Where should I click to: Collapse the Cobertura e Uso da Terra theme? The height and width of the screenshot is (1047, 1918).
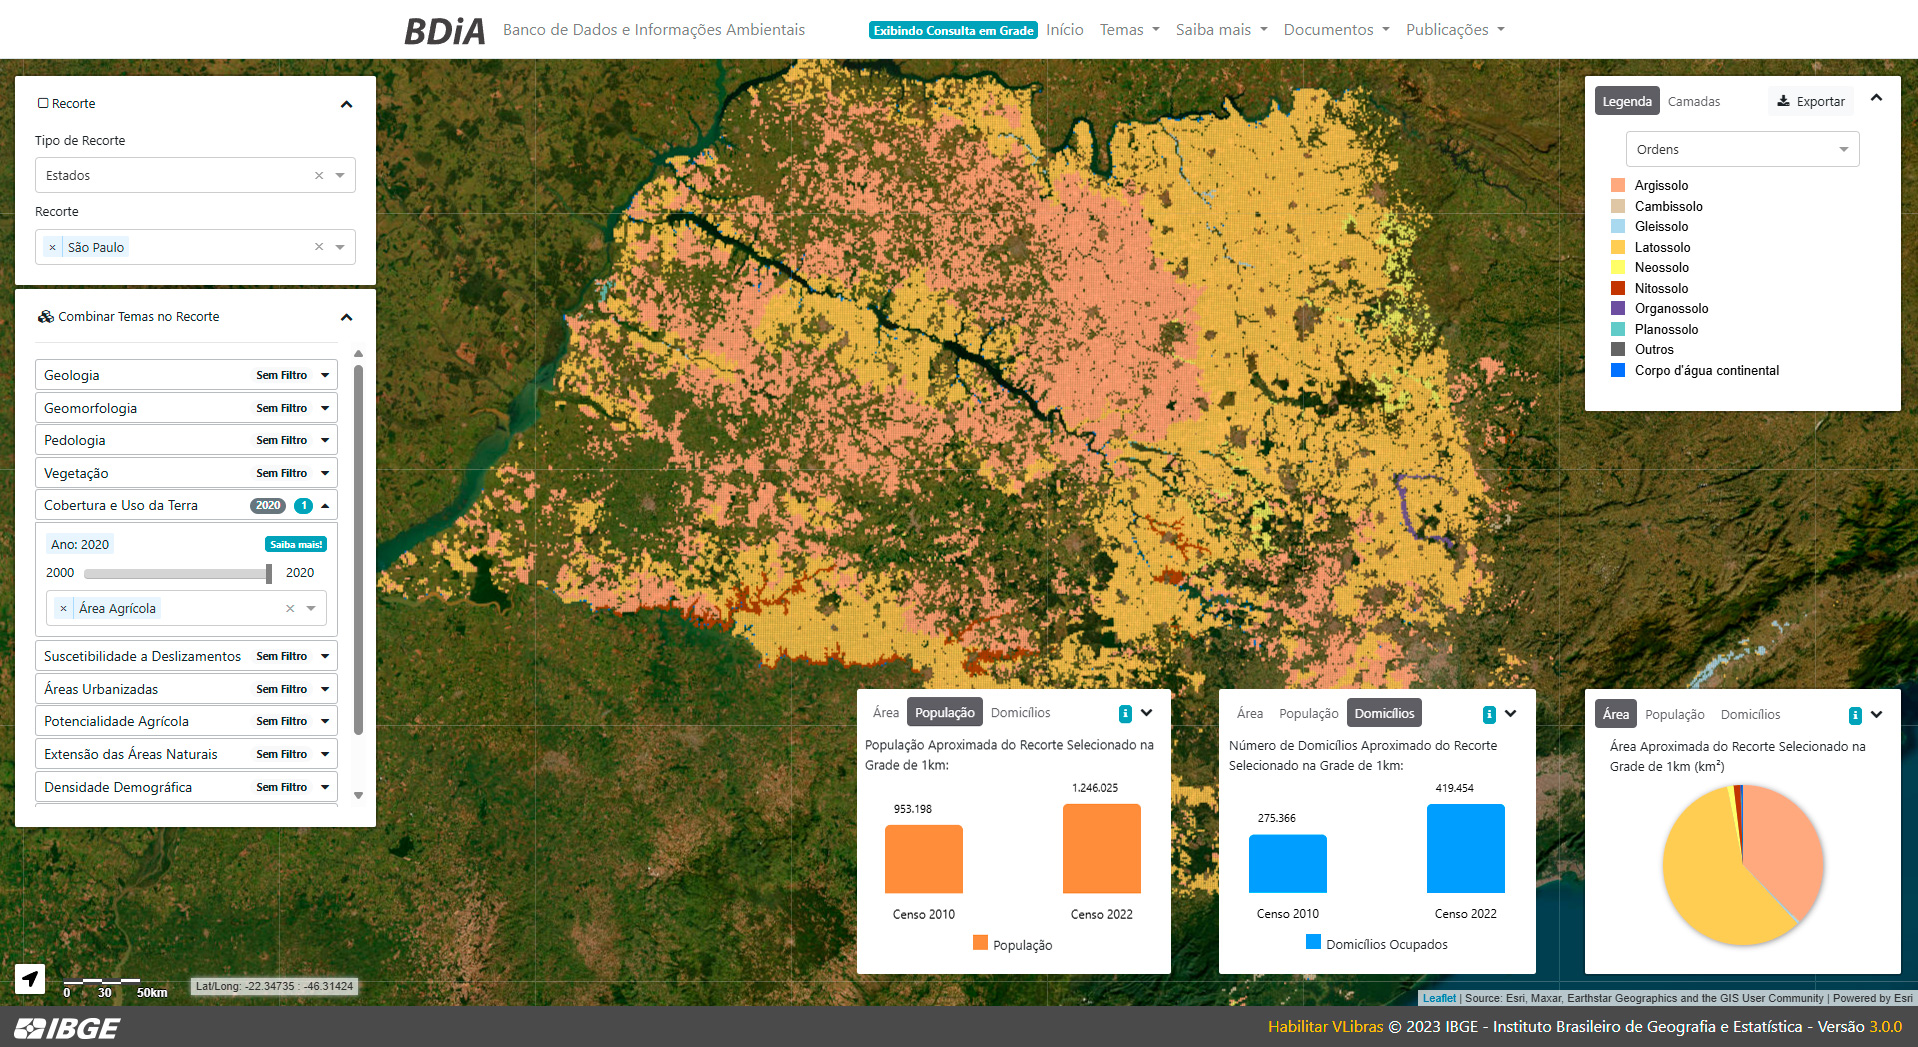point(325,505)
